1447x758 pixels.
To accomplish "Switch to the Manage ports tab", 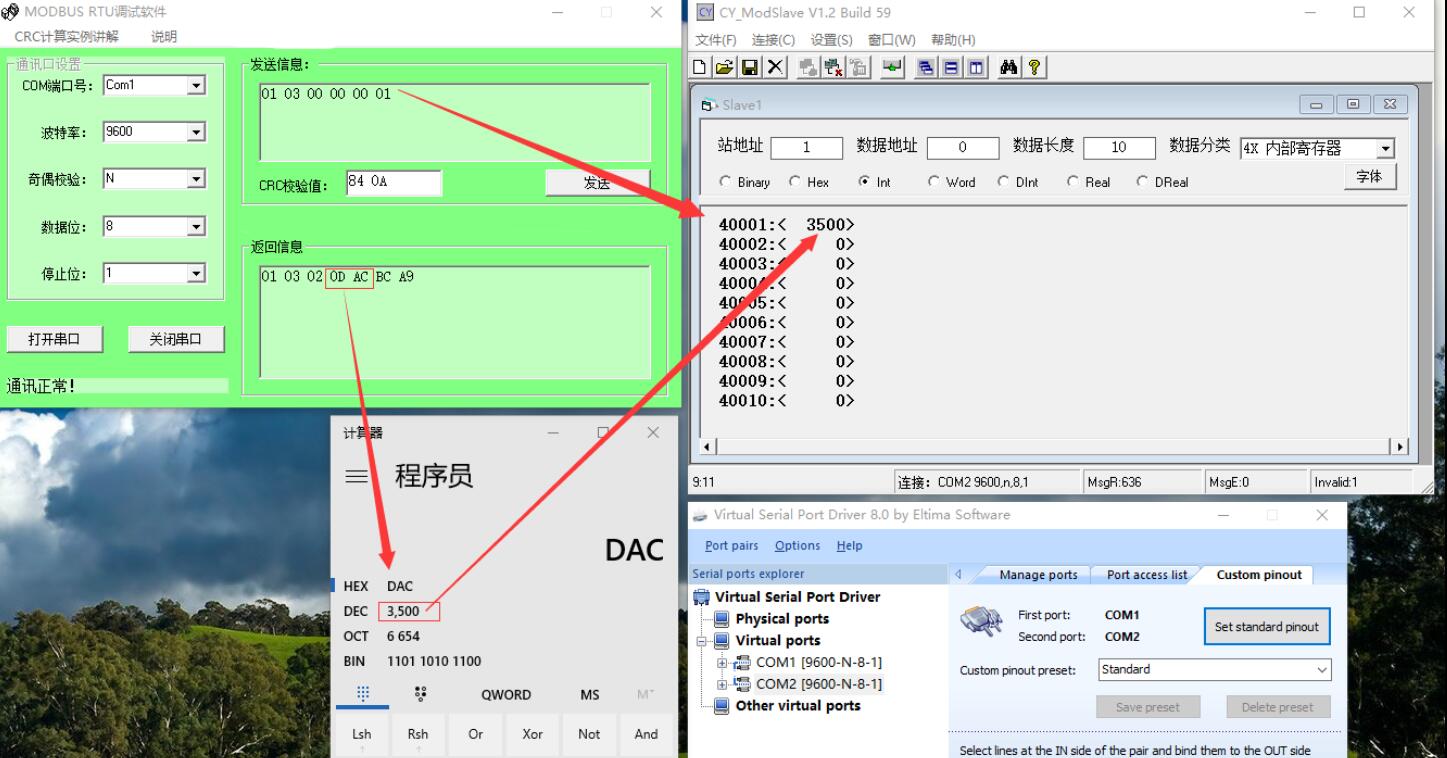I will point(1037,575).
